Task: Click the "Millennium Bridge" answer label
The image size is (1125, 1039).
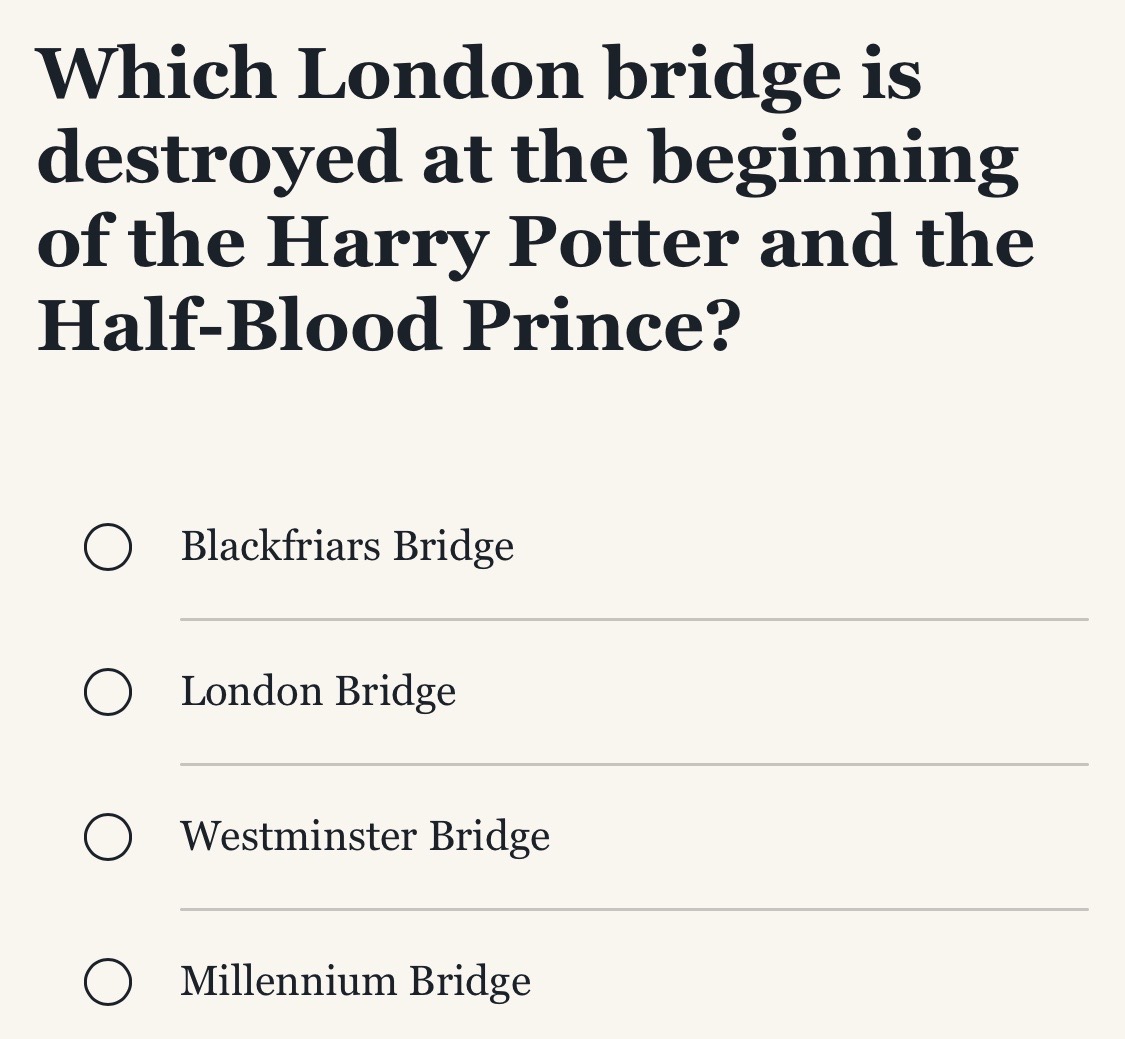Action: 355,982
